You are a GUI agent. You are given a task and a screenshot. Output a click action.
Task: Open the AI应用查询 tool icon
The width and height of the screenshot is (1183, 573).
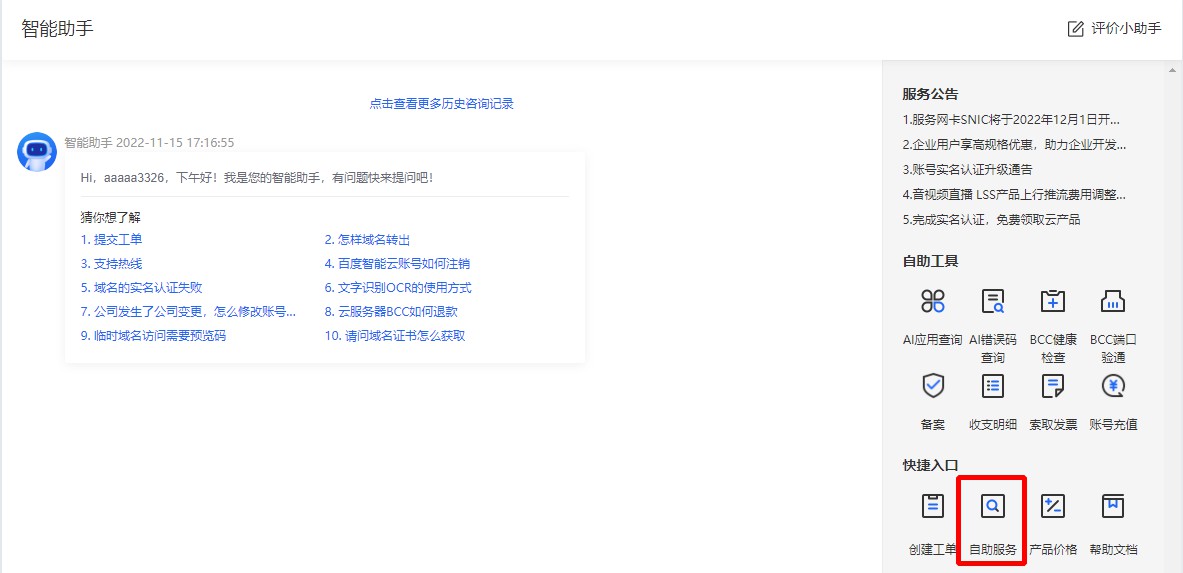tap(933, 300)
